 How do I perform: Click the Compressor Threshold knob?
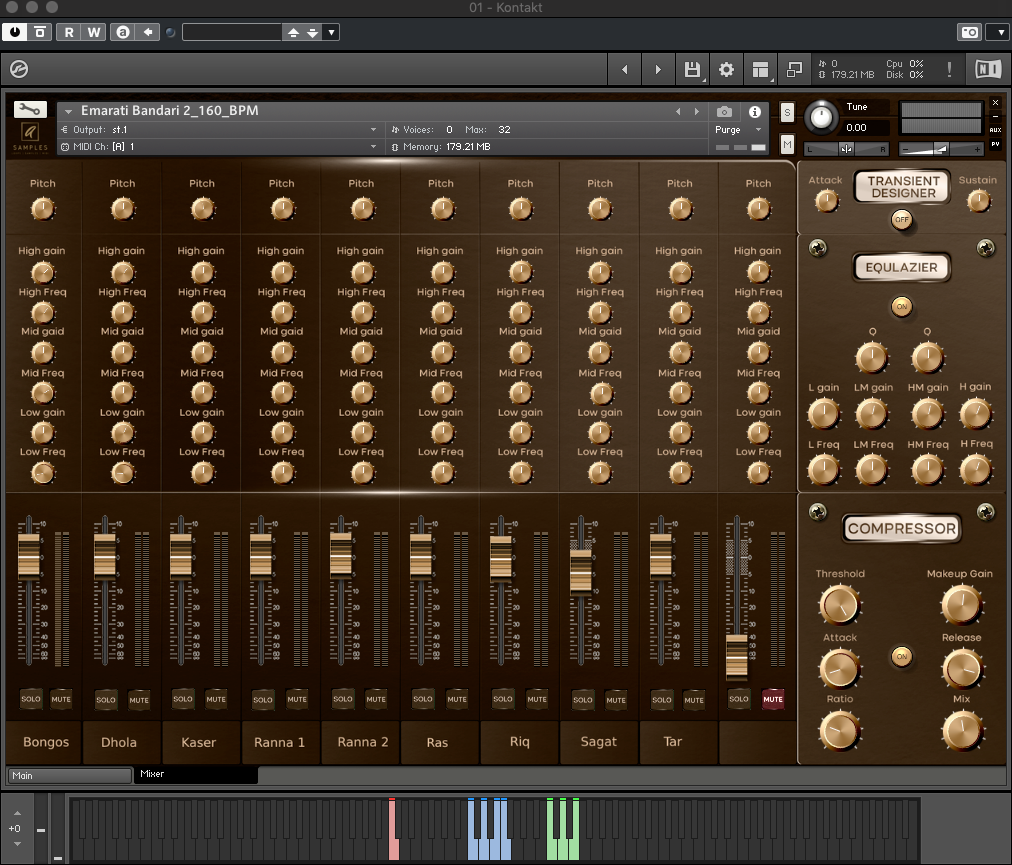839,604
